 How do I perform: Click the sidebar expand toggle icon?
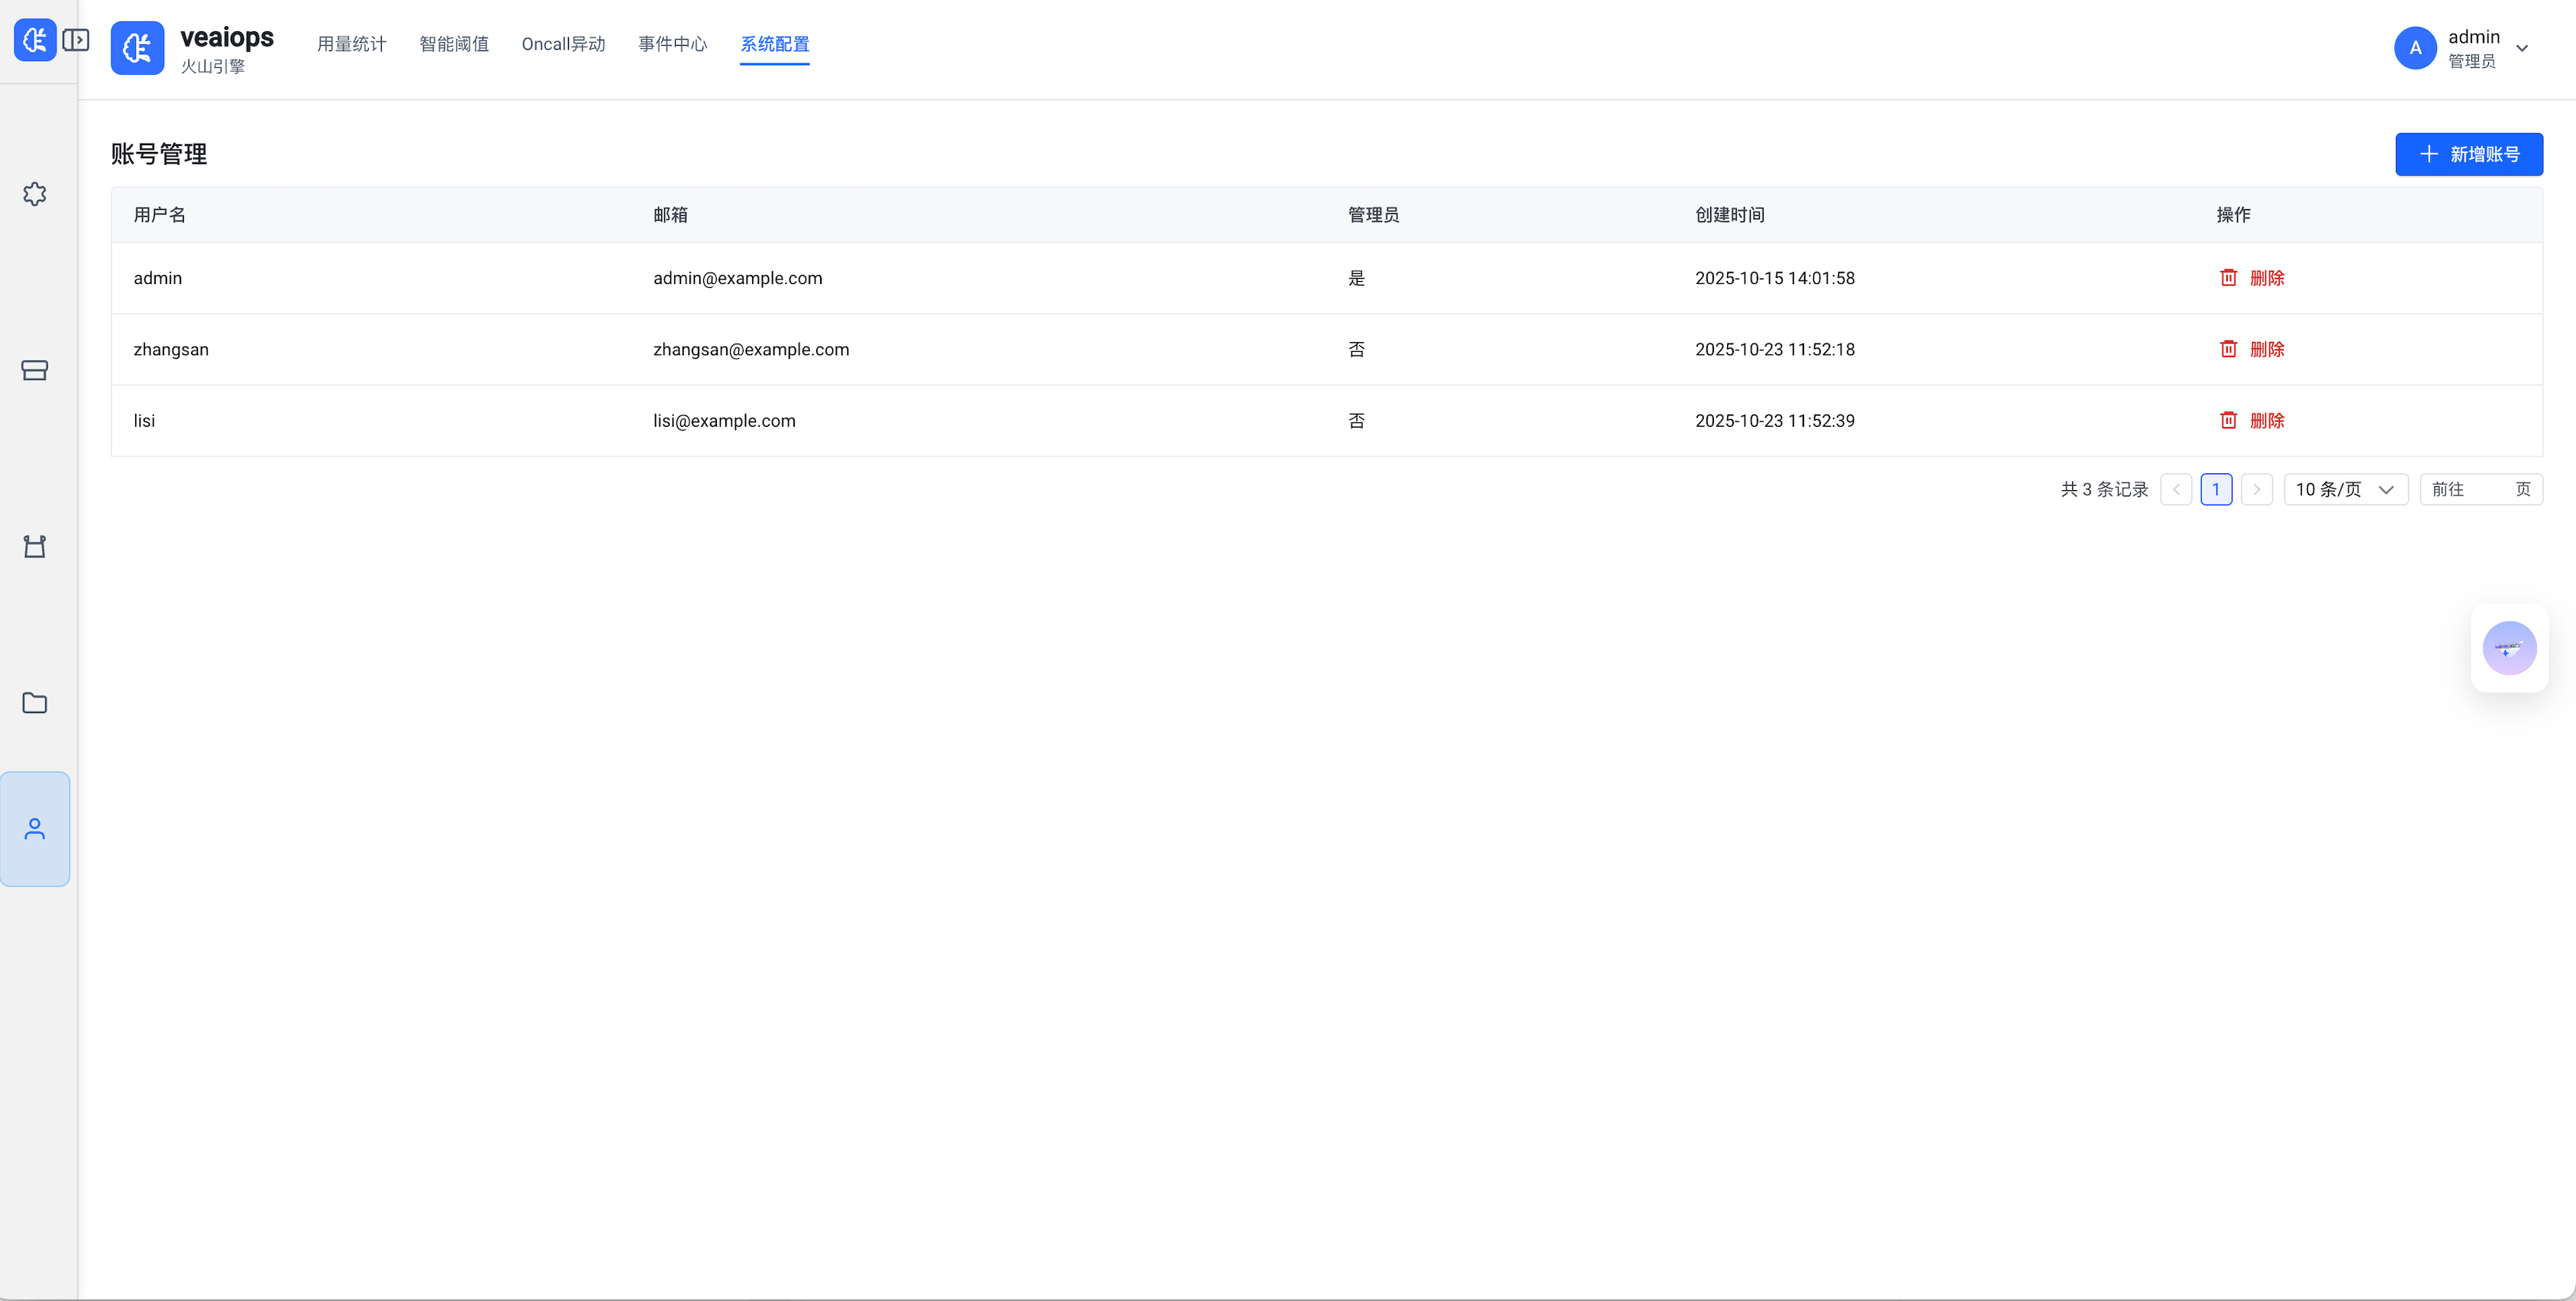pyautogui.click(x=76, y=40)
